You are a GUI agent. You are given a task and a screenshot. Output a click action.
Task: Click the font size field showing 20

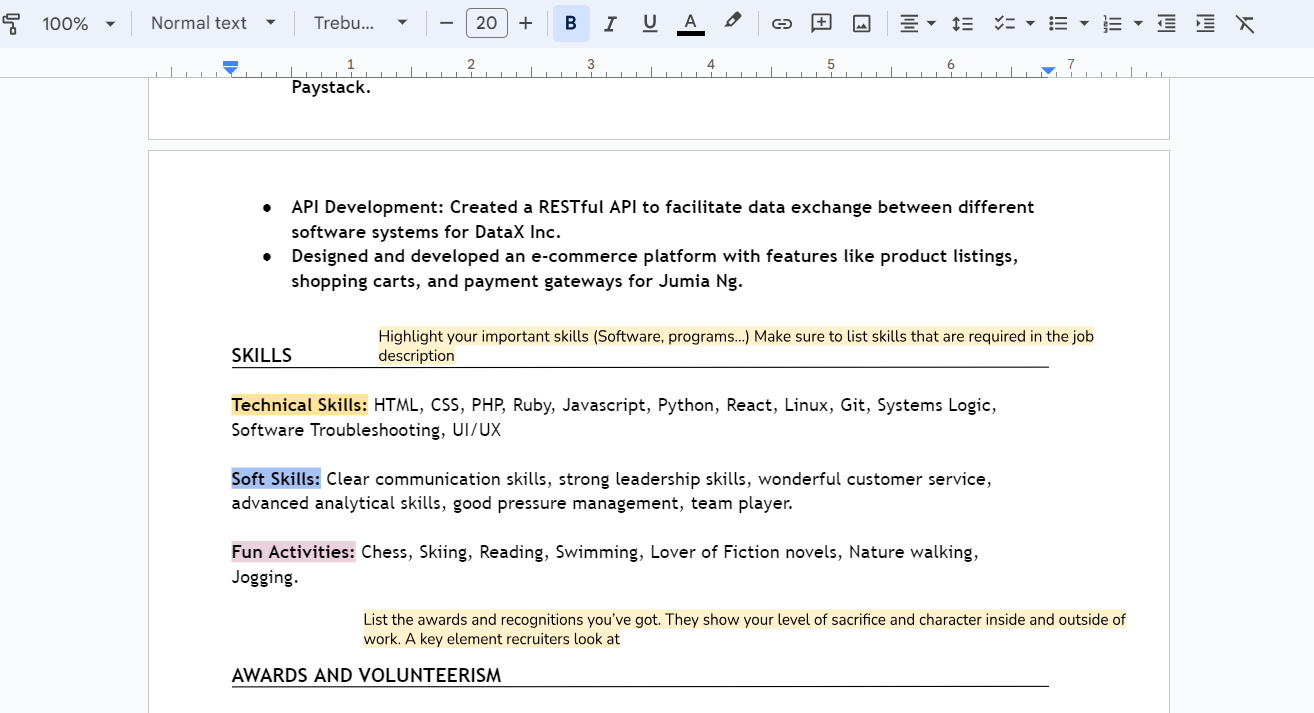(486, 23)
